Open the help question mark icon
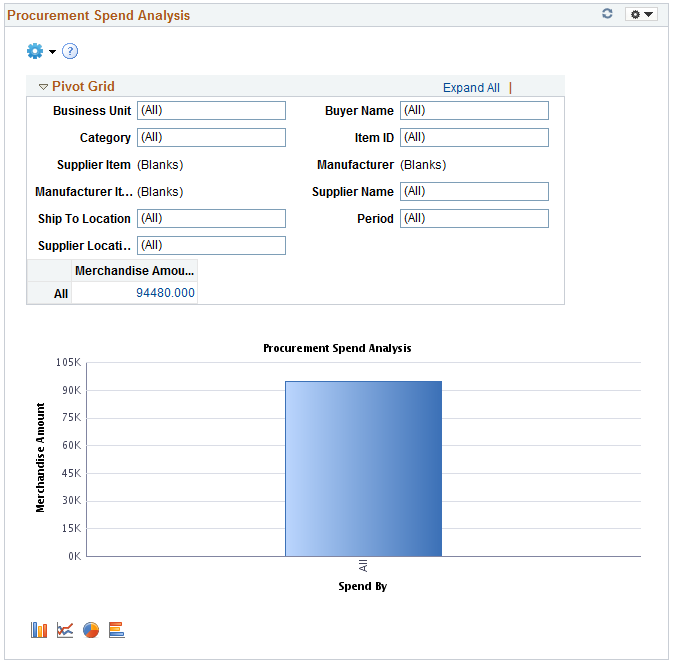Image resolution: width=677 pixels, height=663 pixels. point(70,51)
